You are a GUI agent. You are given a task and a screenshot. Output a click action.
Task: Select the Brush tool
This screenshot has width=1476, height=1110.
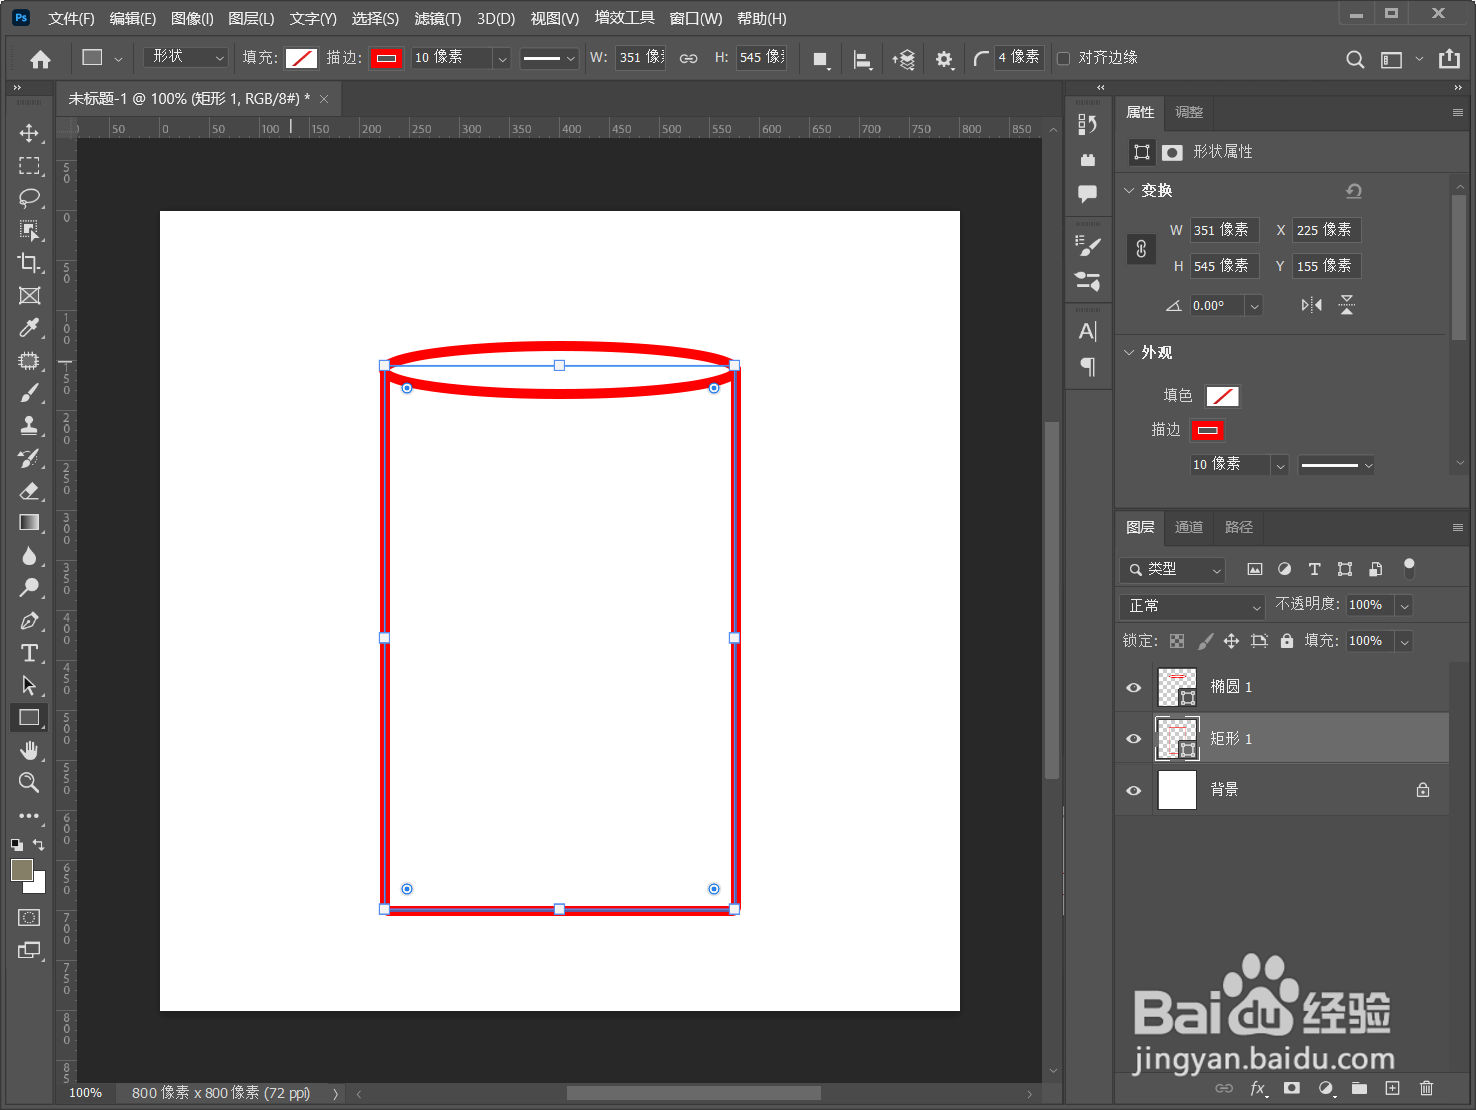click(x=29, y=393)
